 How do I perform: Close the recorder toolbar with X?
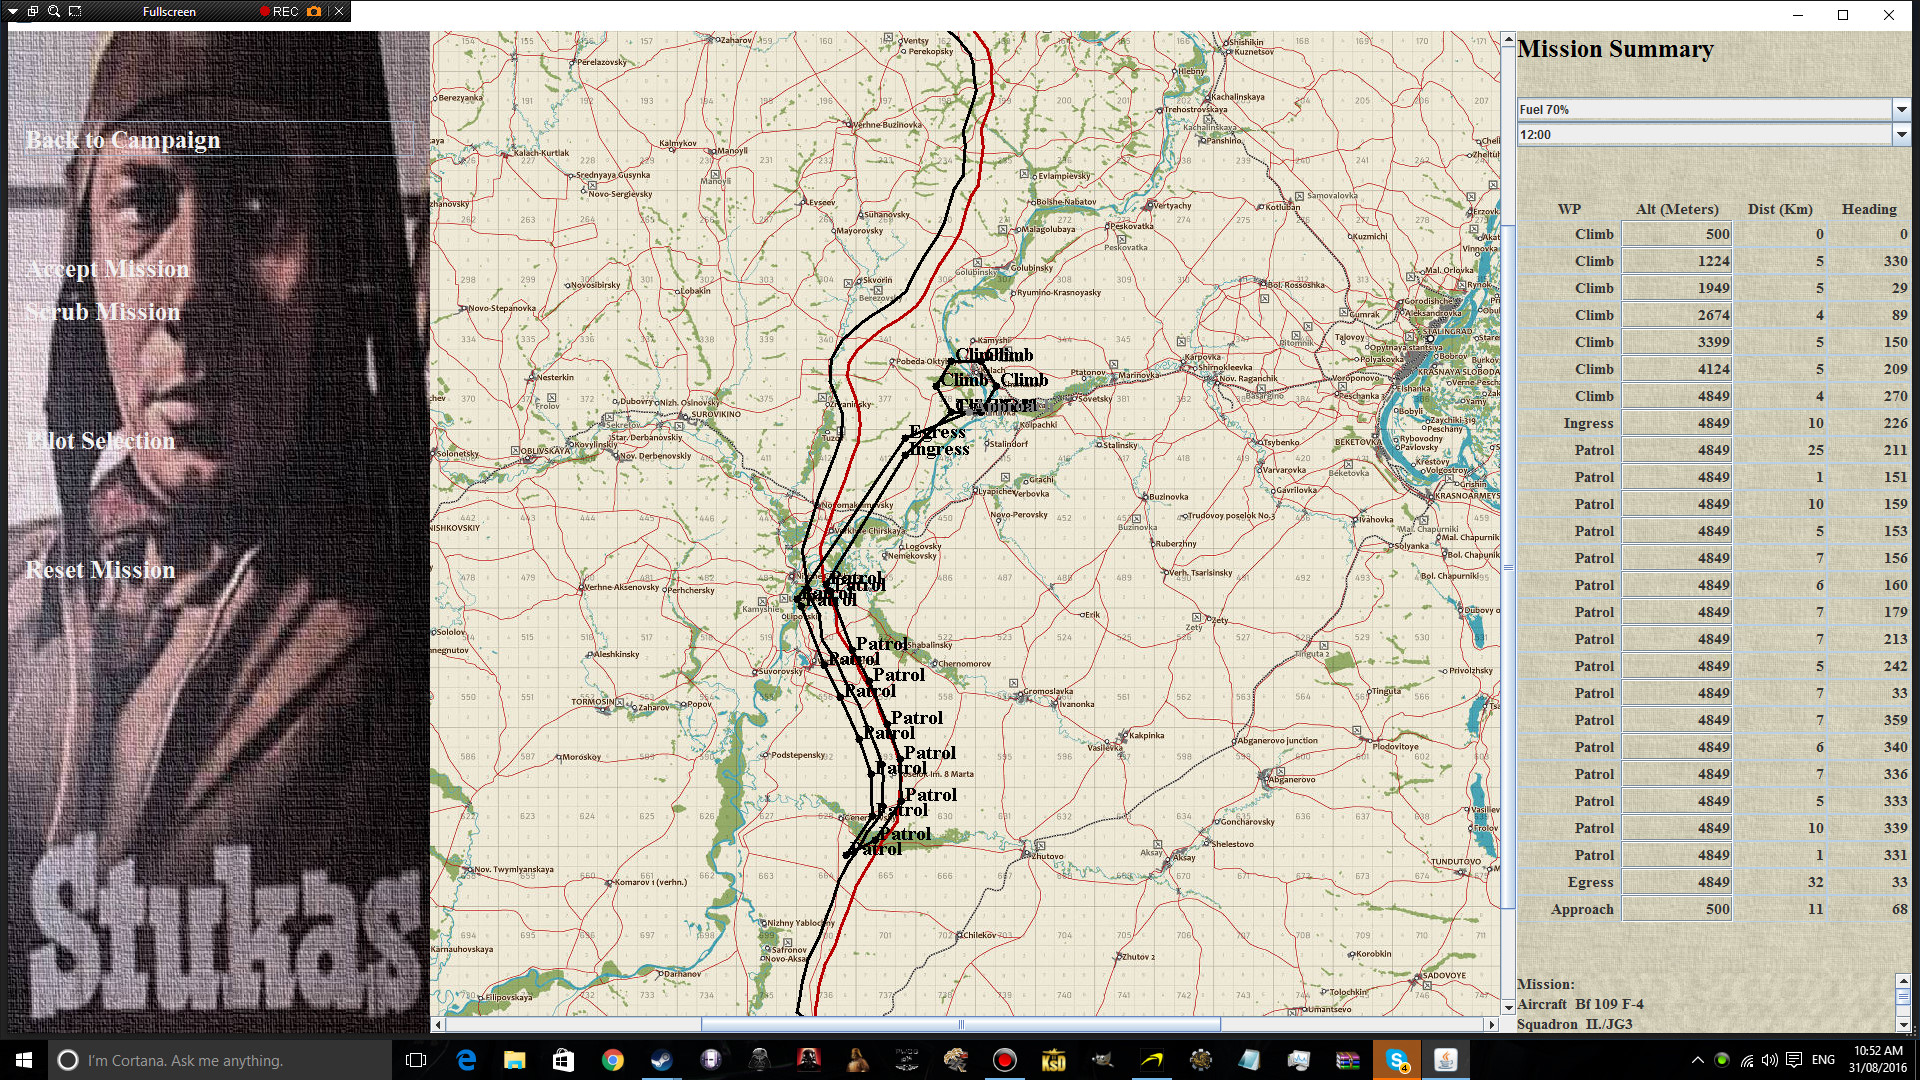pos(339,11)
